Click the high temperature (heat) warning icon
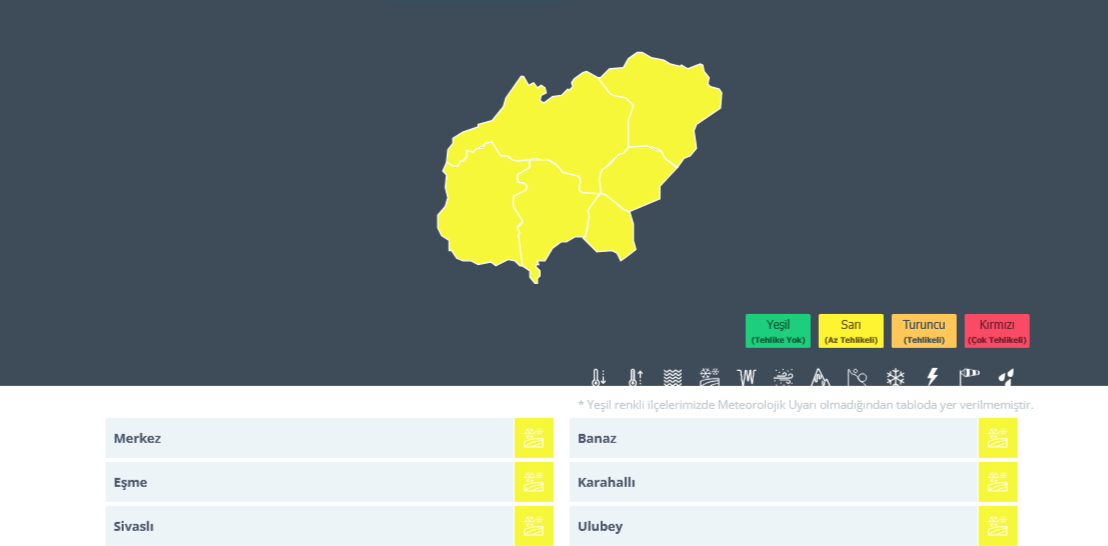The image size is (1108, 546). (x=635, y=377)
